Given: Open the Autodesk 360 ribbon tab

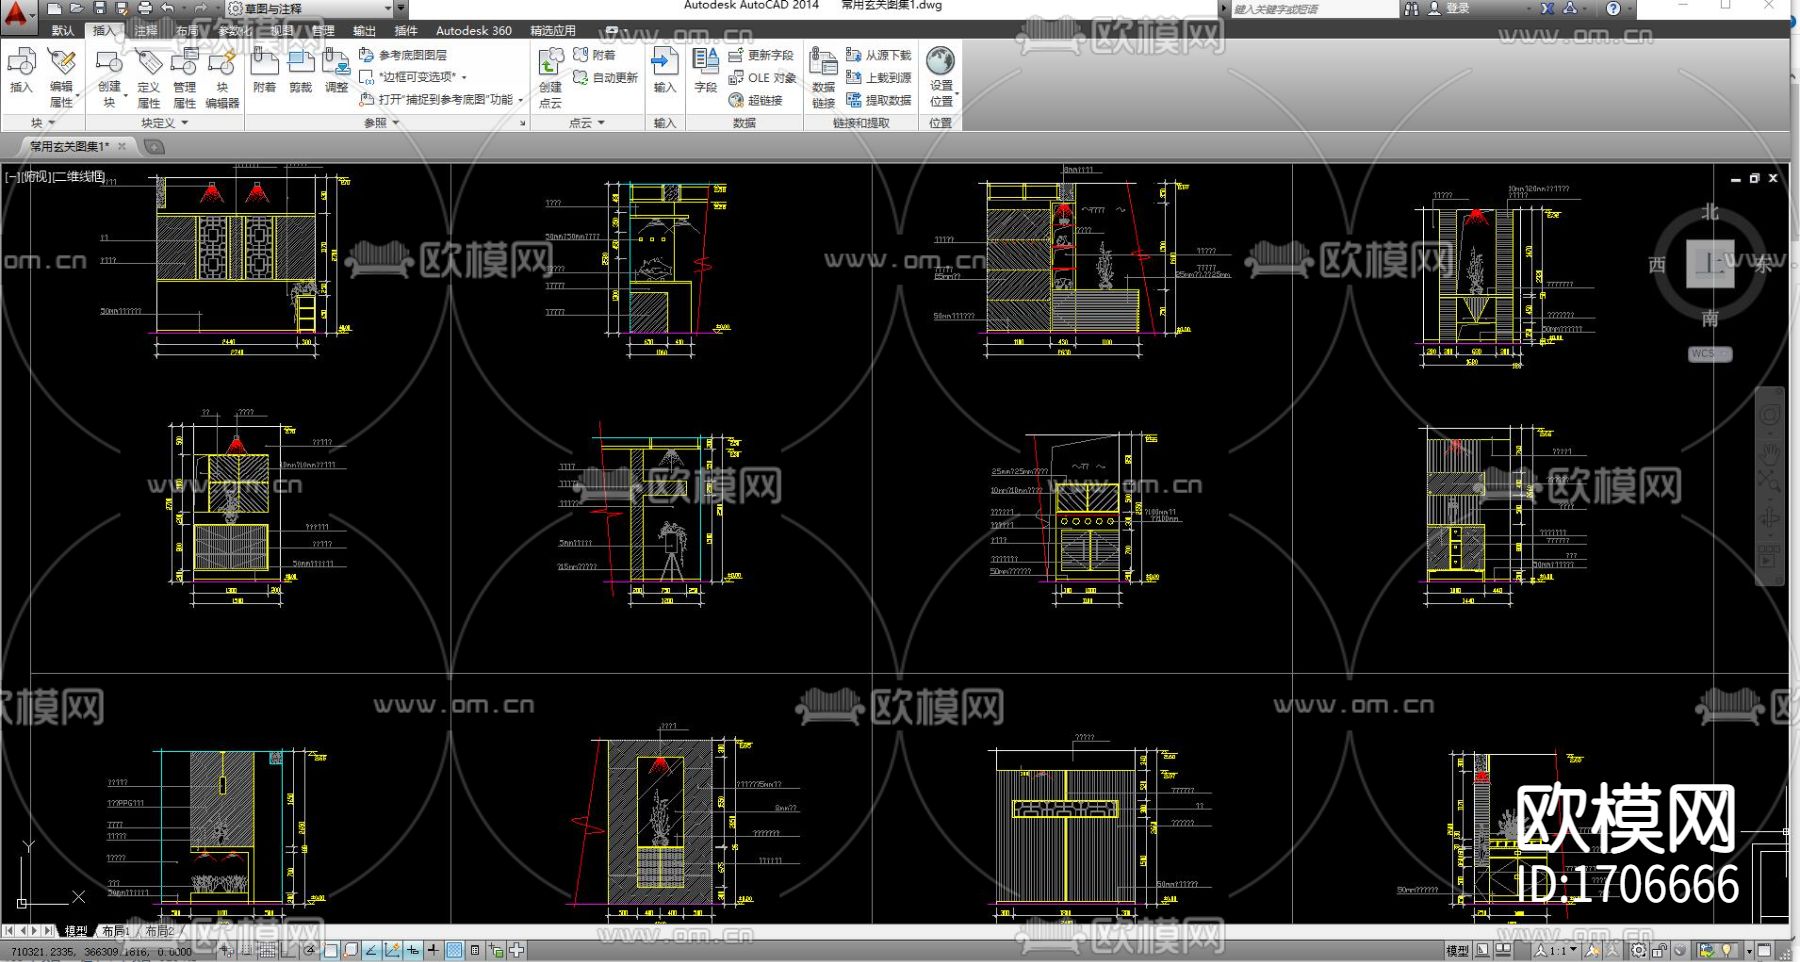Looking at the screenshot, I should 473,31.
